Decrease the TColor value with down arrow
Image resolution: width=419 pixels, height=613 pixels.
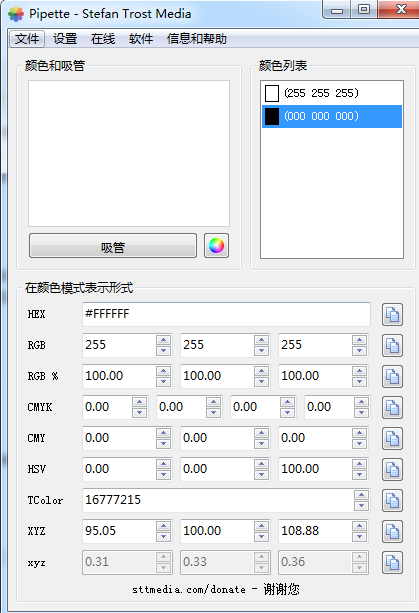[x=361, y=505]
